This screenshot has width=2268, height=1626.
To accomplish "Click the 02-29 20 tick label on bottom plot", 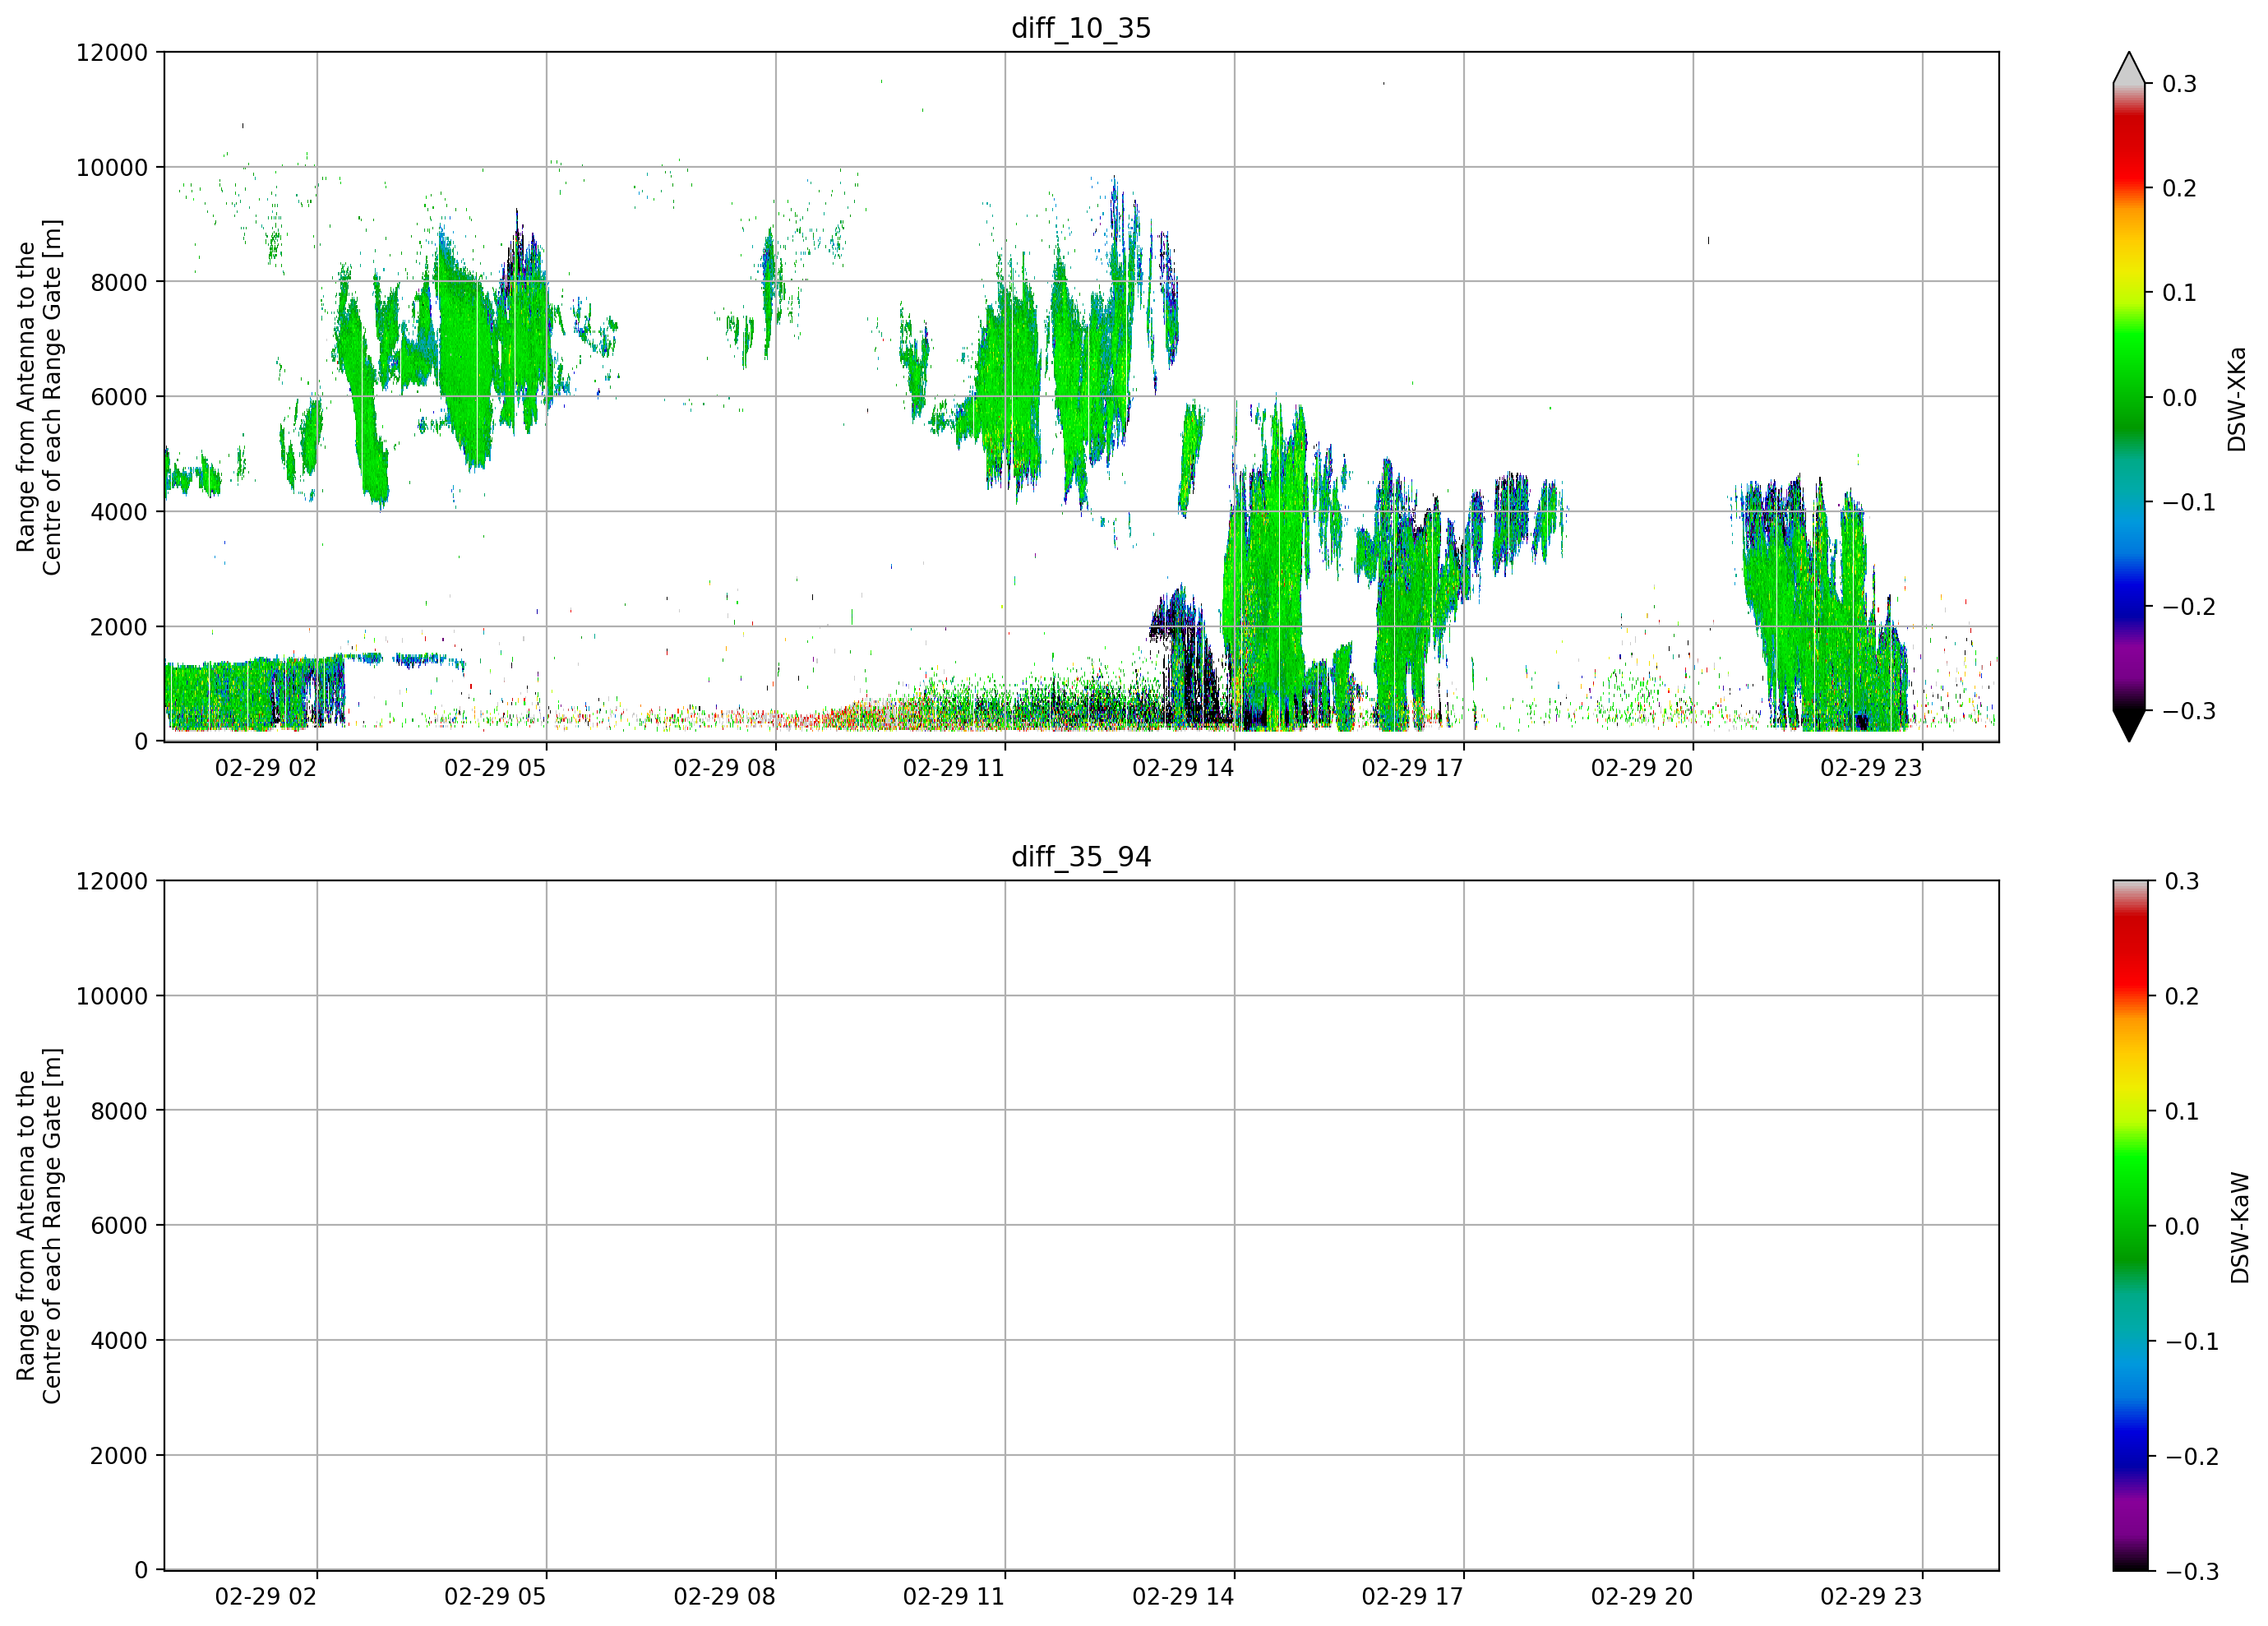I will (1642, 1597).
